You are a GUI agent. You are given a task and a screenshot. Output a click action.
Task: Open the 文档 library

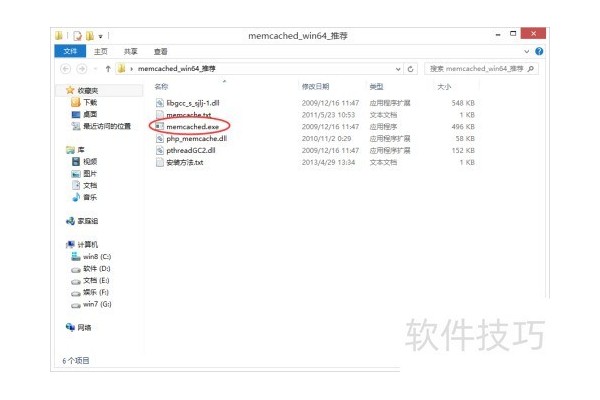pyautogui.click(x=90, y=185)
